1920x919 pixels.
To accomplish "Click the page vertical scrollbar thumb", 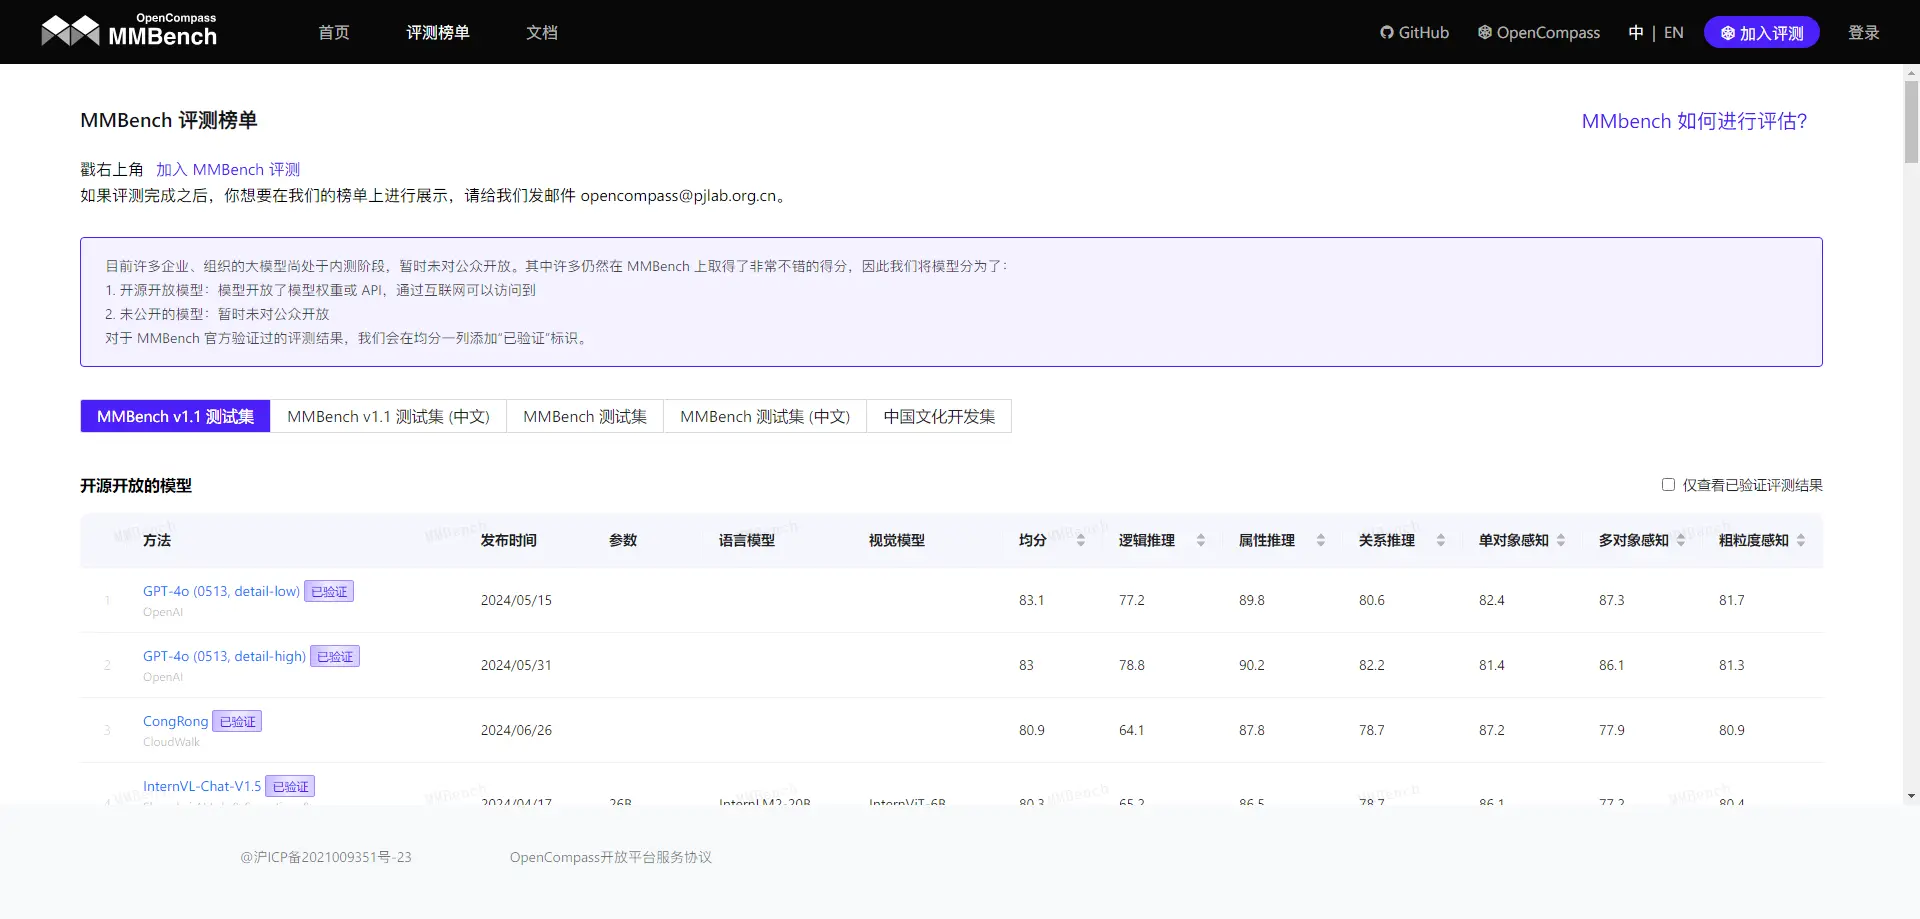I will [1911, 121].
